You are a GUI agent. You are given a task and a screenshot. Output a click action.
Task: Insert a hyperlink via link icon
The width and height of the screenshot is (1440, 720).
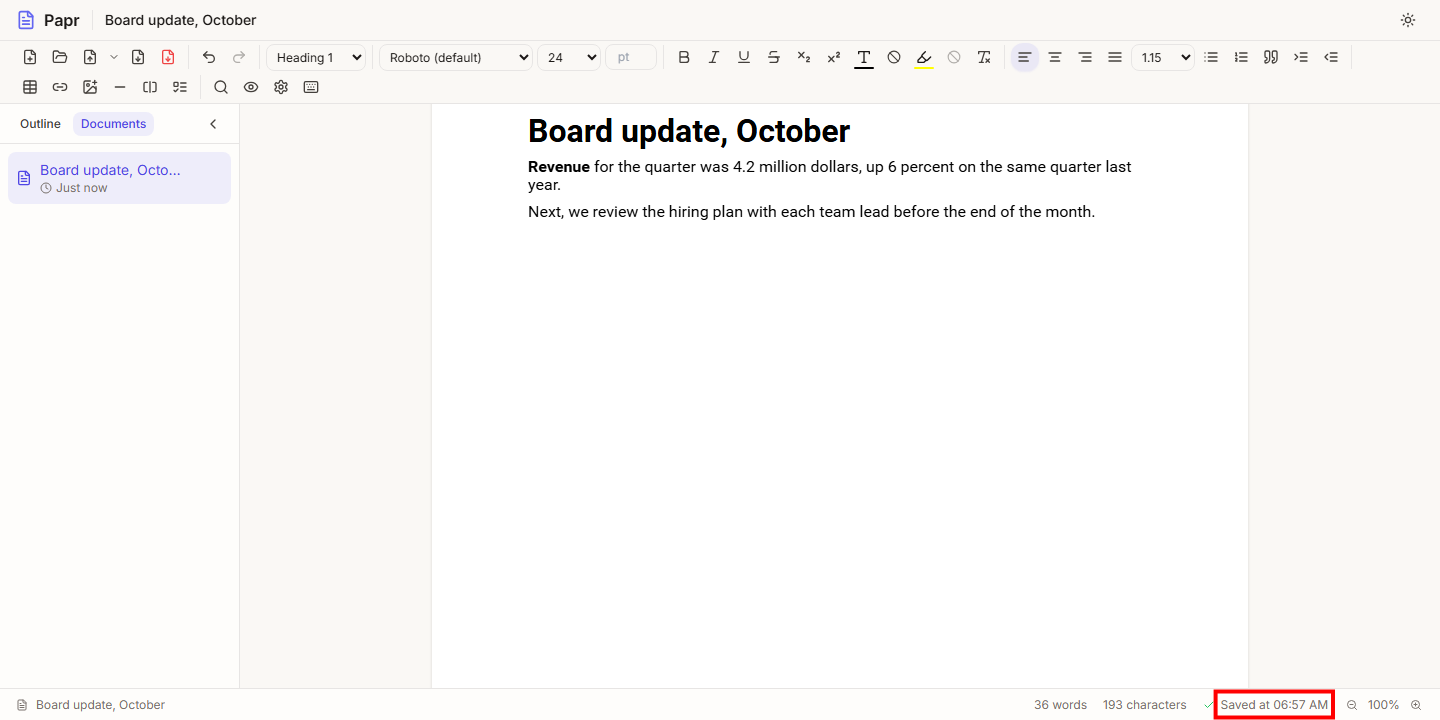pos(60,87)
